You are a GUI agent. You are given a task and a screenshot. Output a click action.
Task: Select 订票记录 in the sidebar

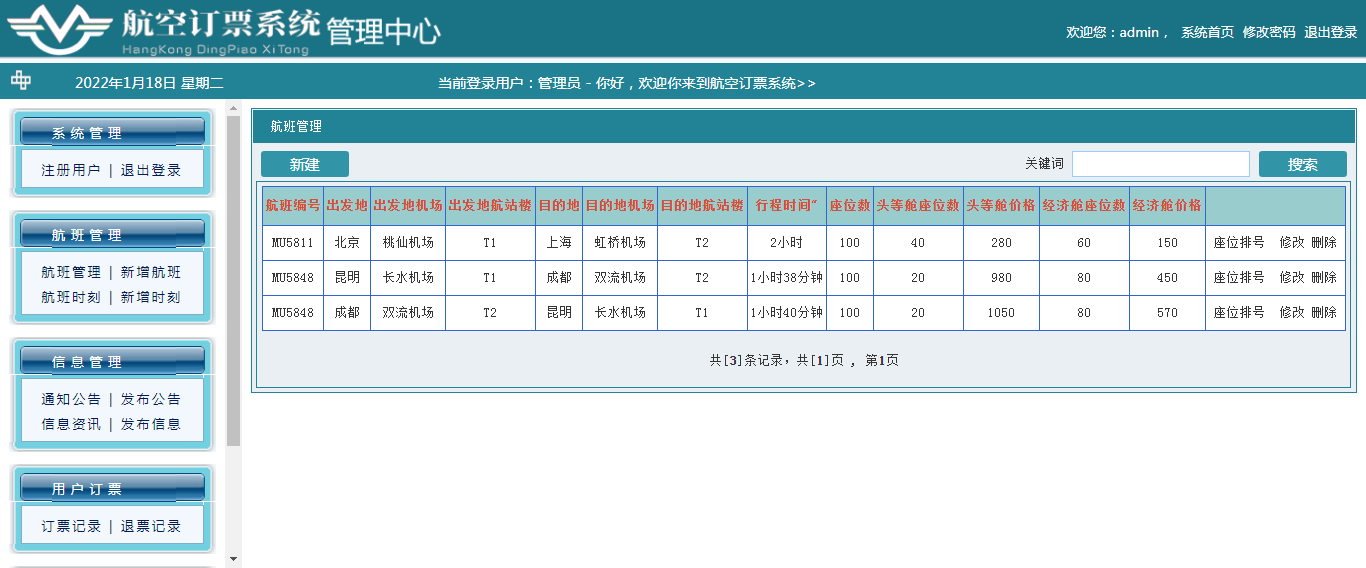coord(71,526)
